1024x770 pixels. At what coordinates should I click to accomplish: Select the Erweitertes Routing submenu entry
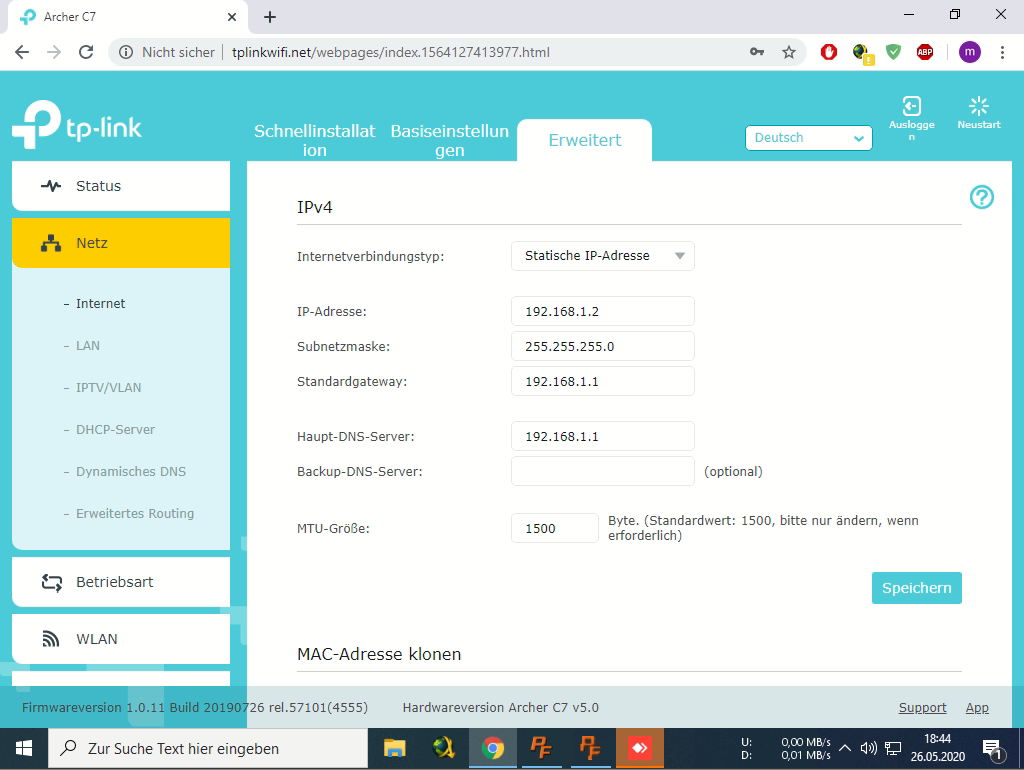[x=135, y=513]
